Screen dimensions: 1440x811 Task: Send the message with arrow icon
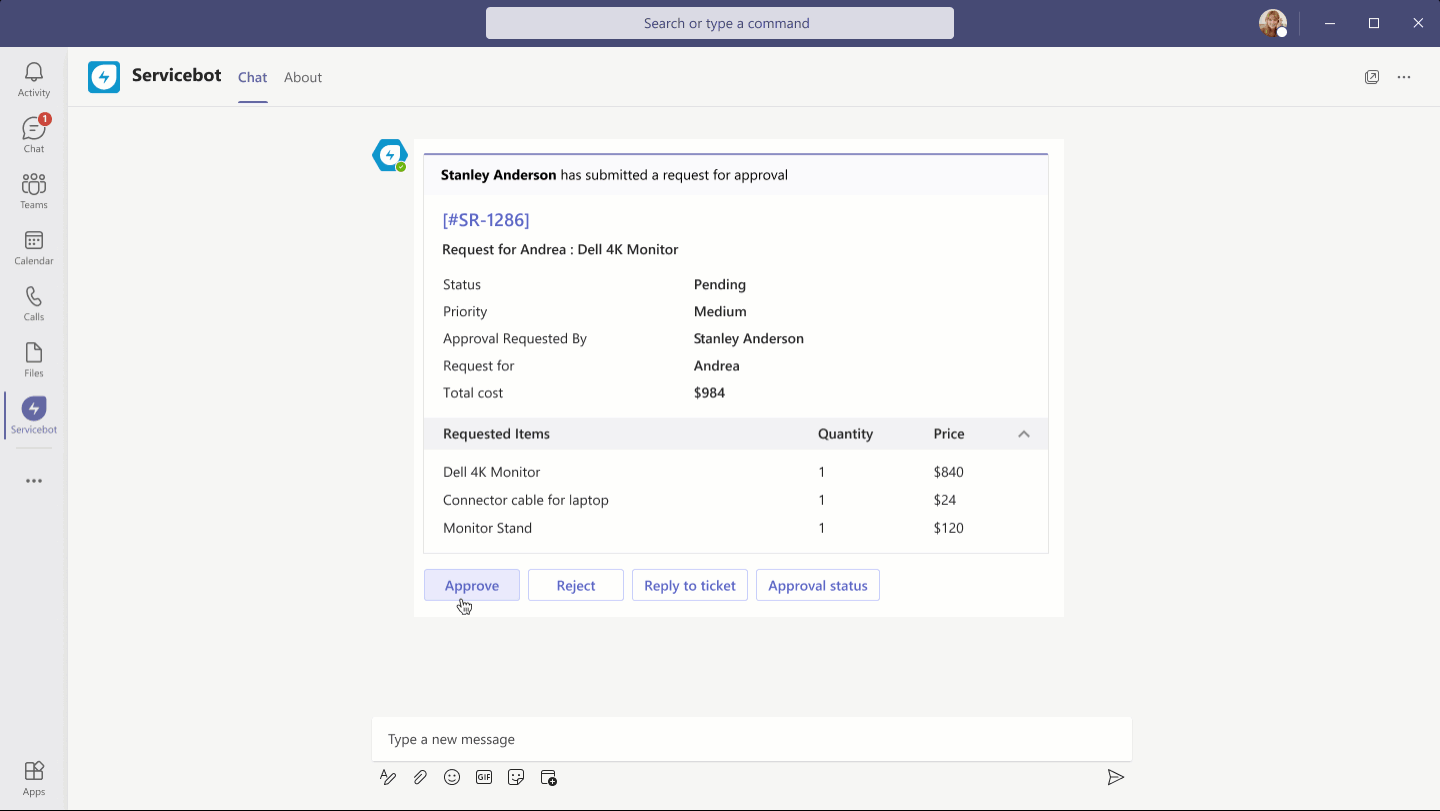coord(1116,777)
